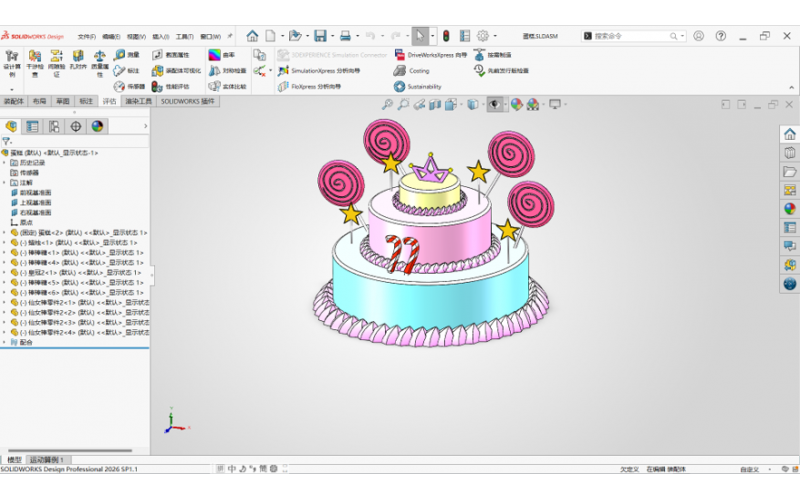Expand the 注解 (Annotations) tree node
800x500 pixels.
click(x=5, y=183)
